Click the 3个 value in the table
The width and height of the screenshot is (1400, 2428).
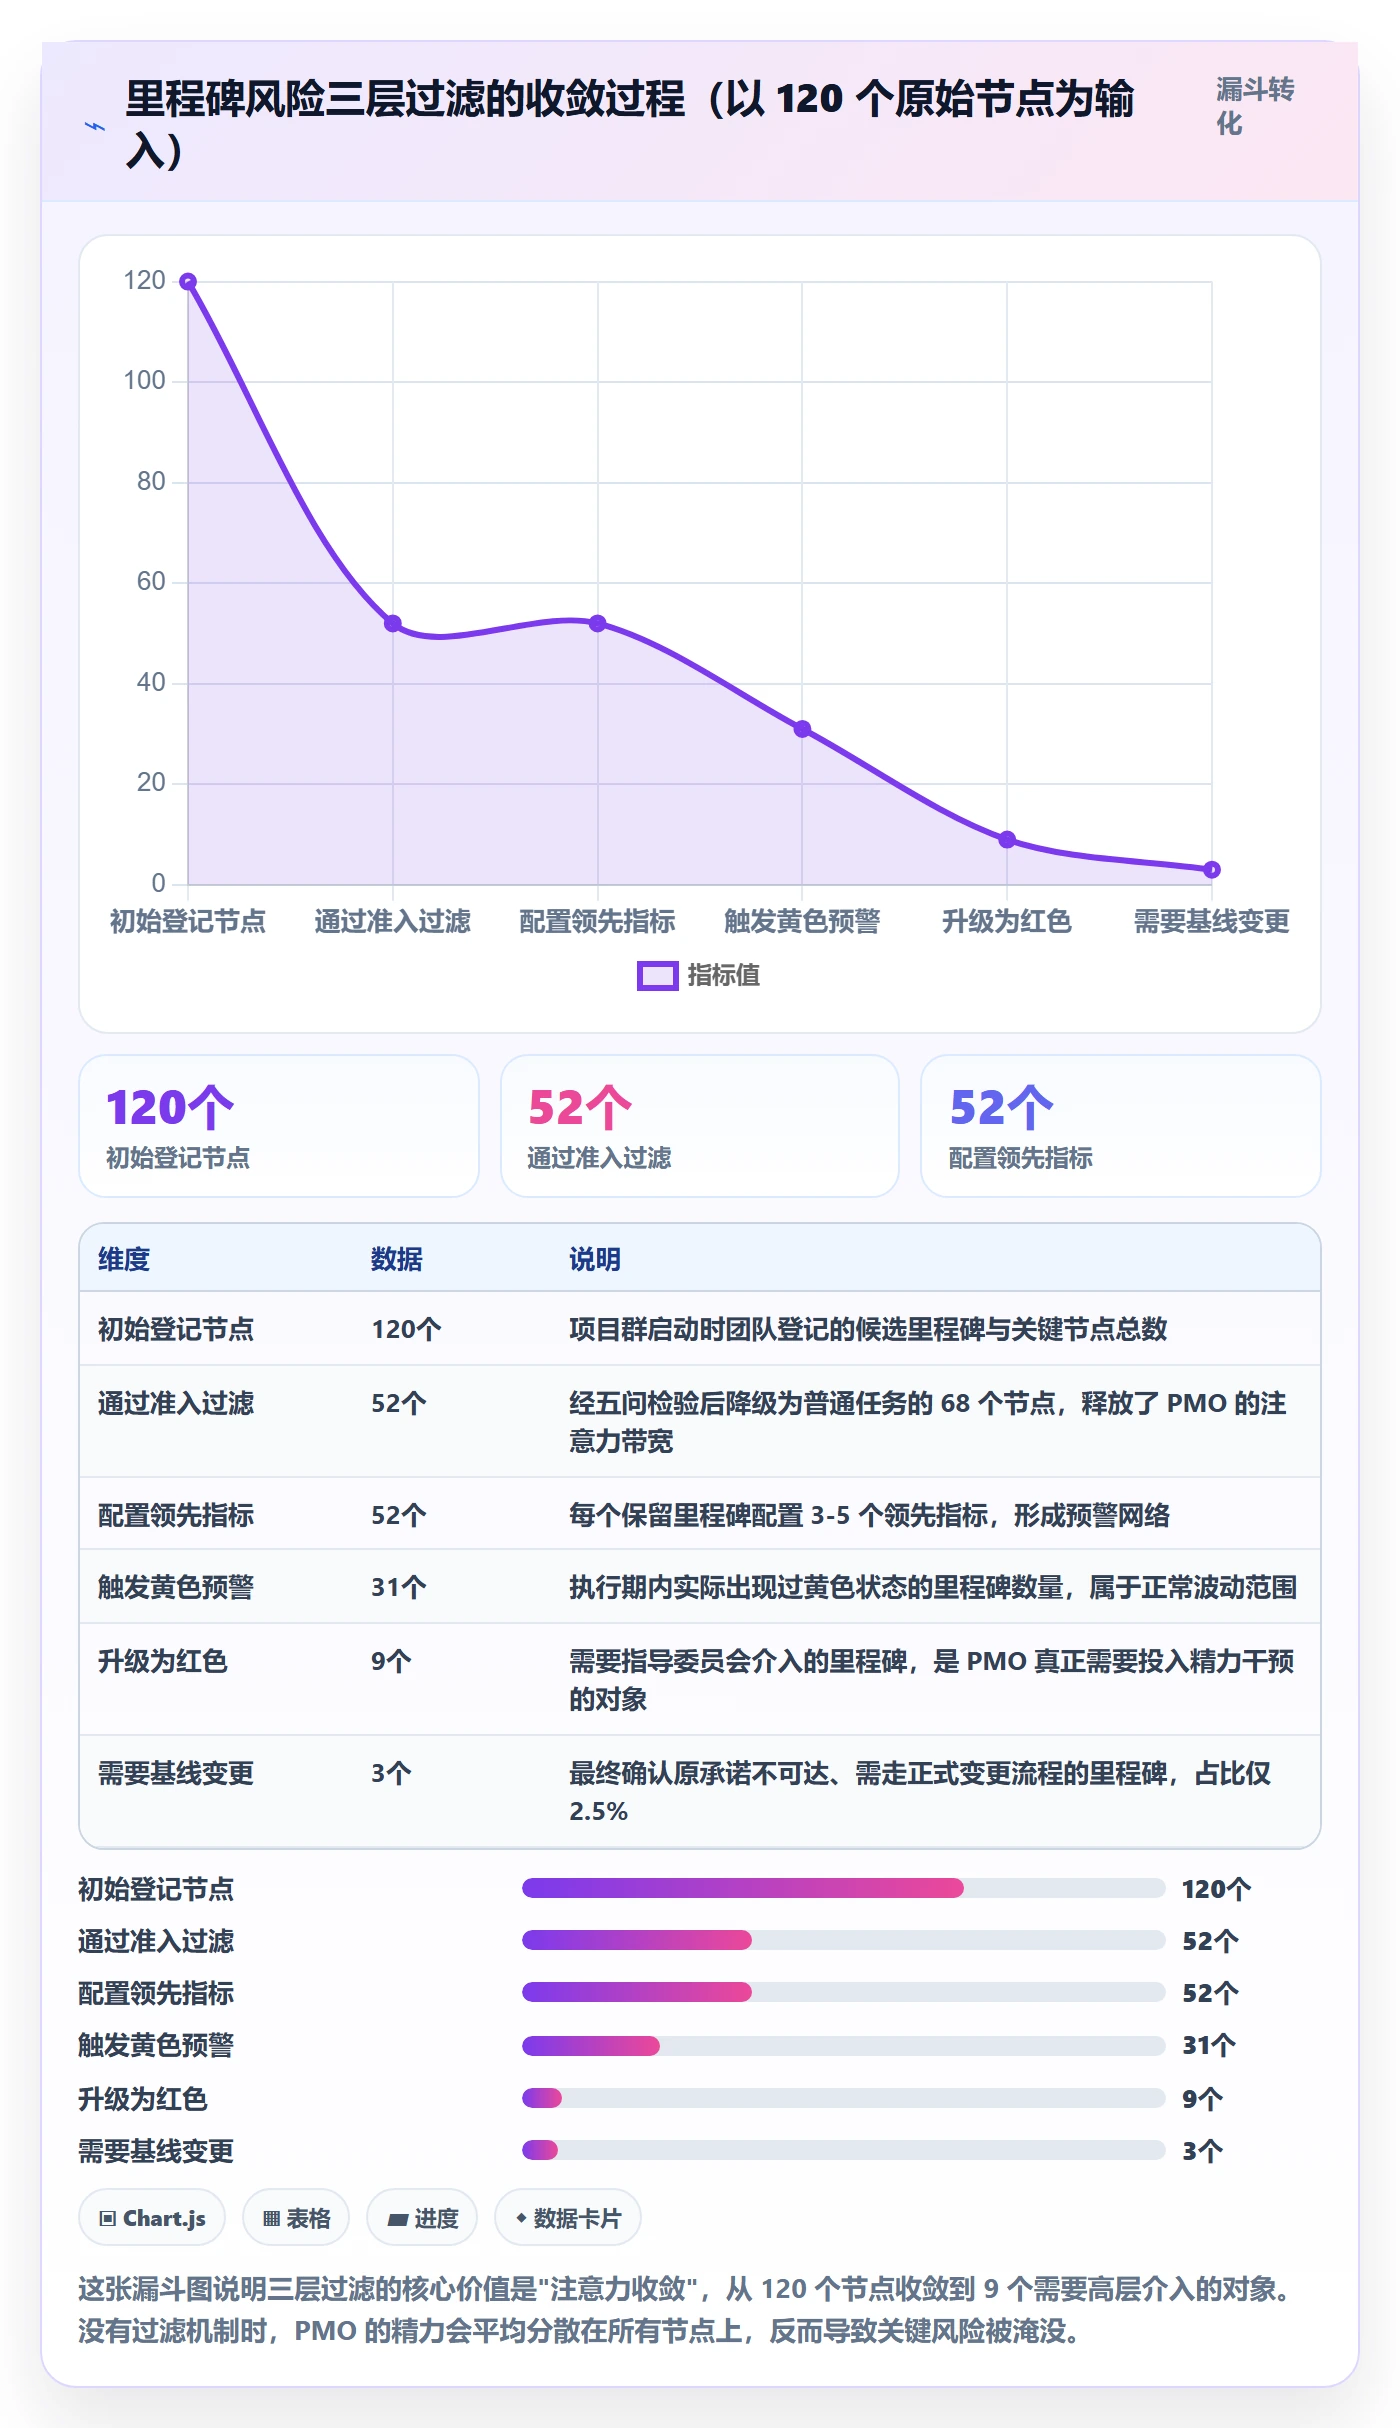[391, 1773]
